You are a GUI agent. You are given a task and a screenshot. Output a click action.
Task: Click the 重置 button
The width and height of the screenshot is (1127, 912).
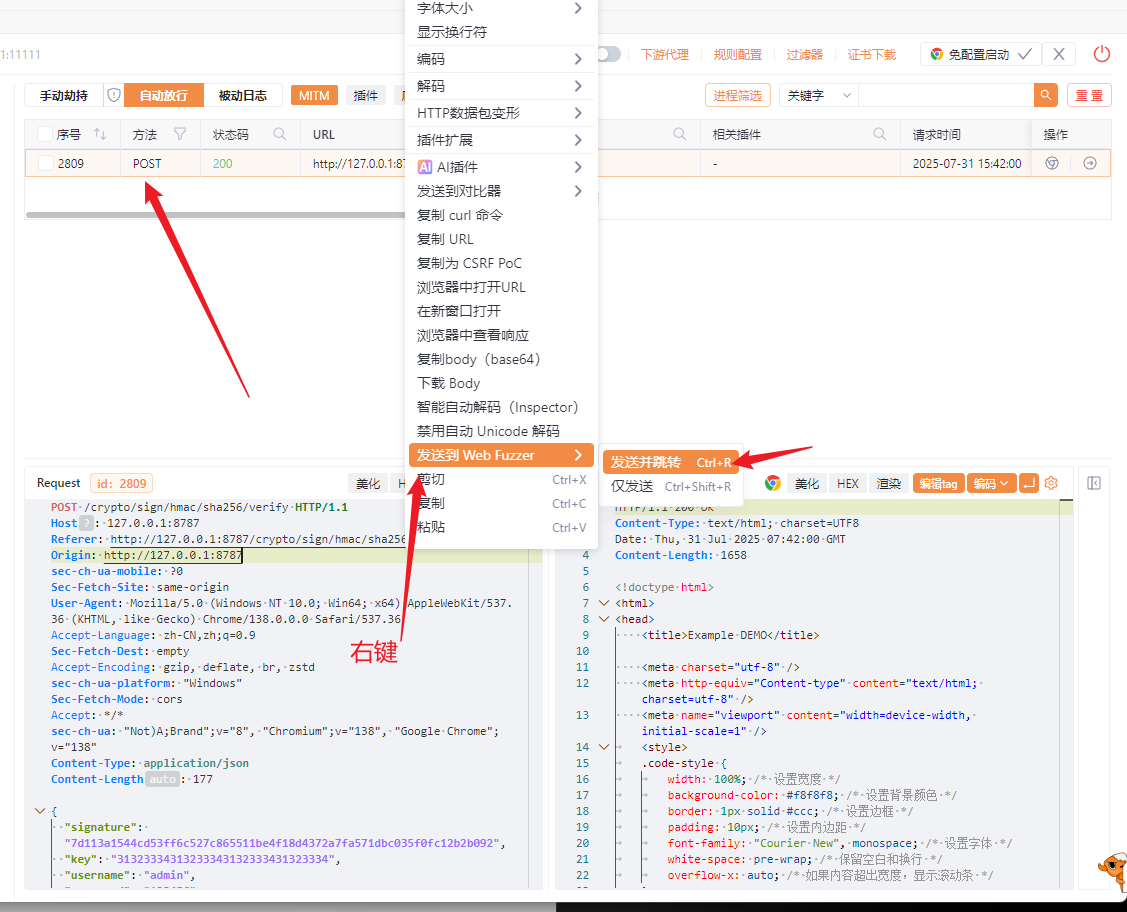coord(1089,95)
